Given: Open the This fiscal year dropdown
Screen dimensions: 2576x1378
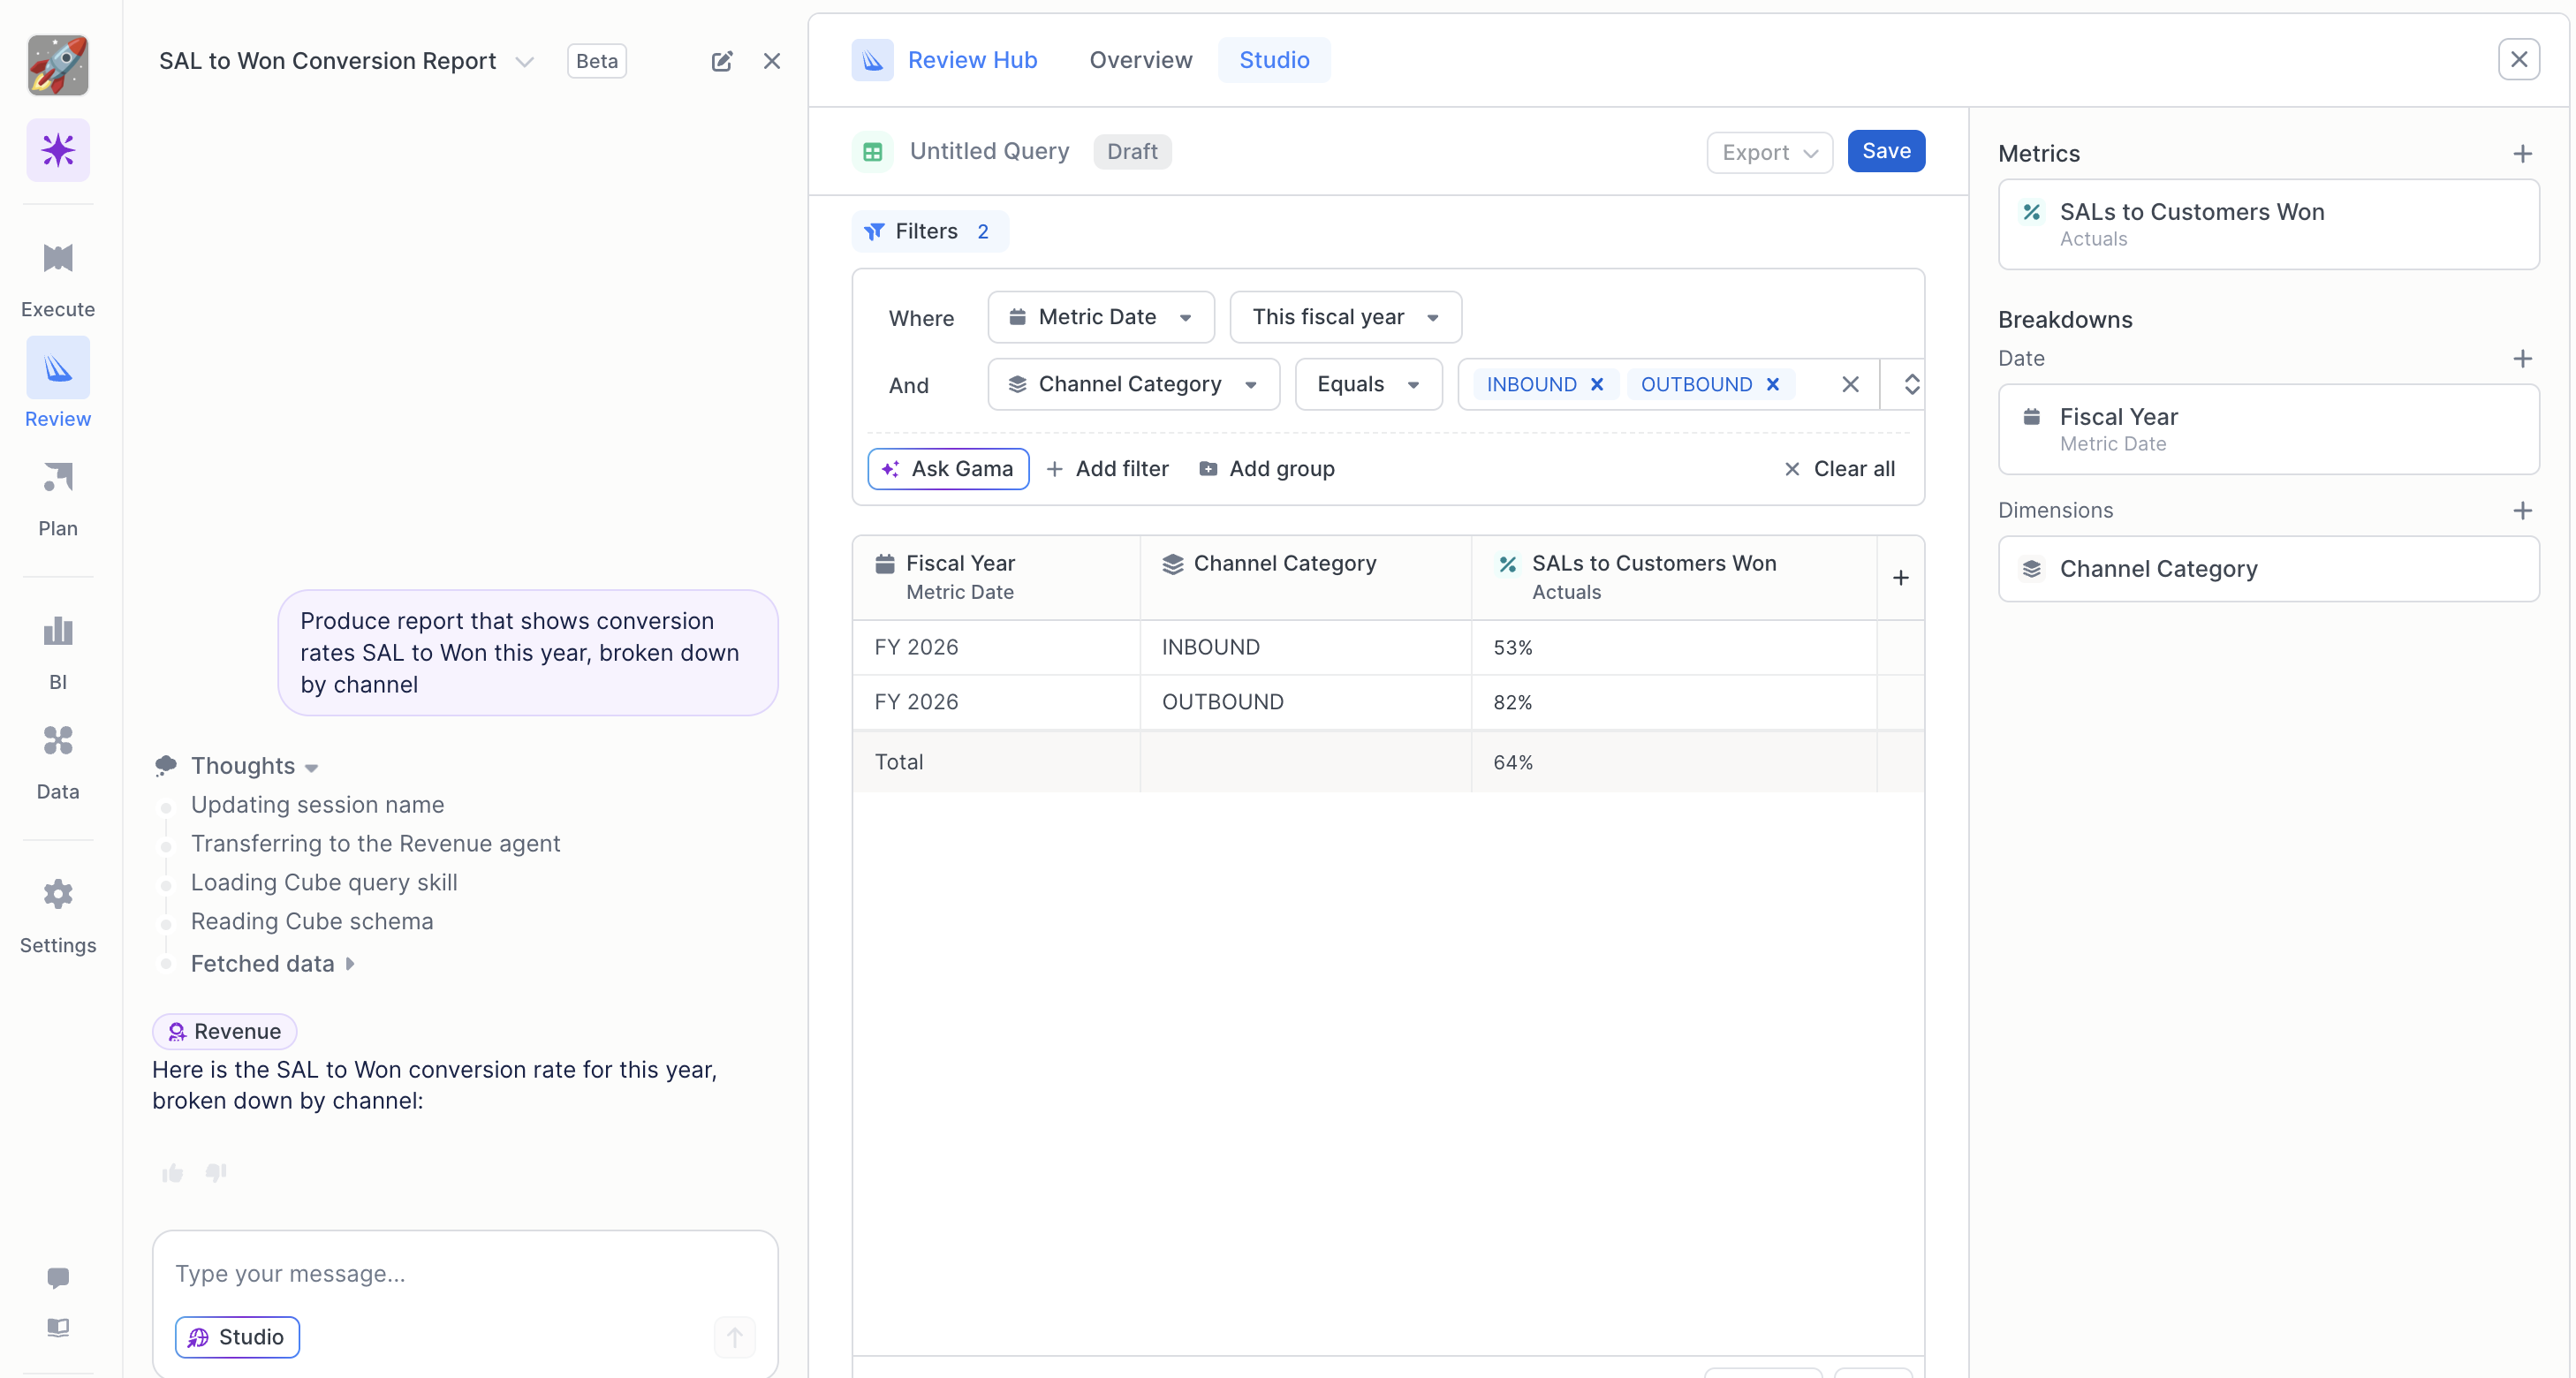Looking at the screenshot, I should click(1346, 317).
